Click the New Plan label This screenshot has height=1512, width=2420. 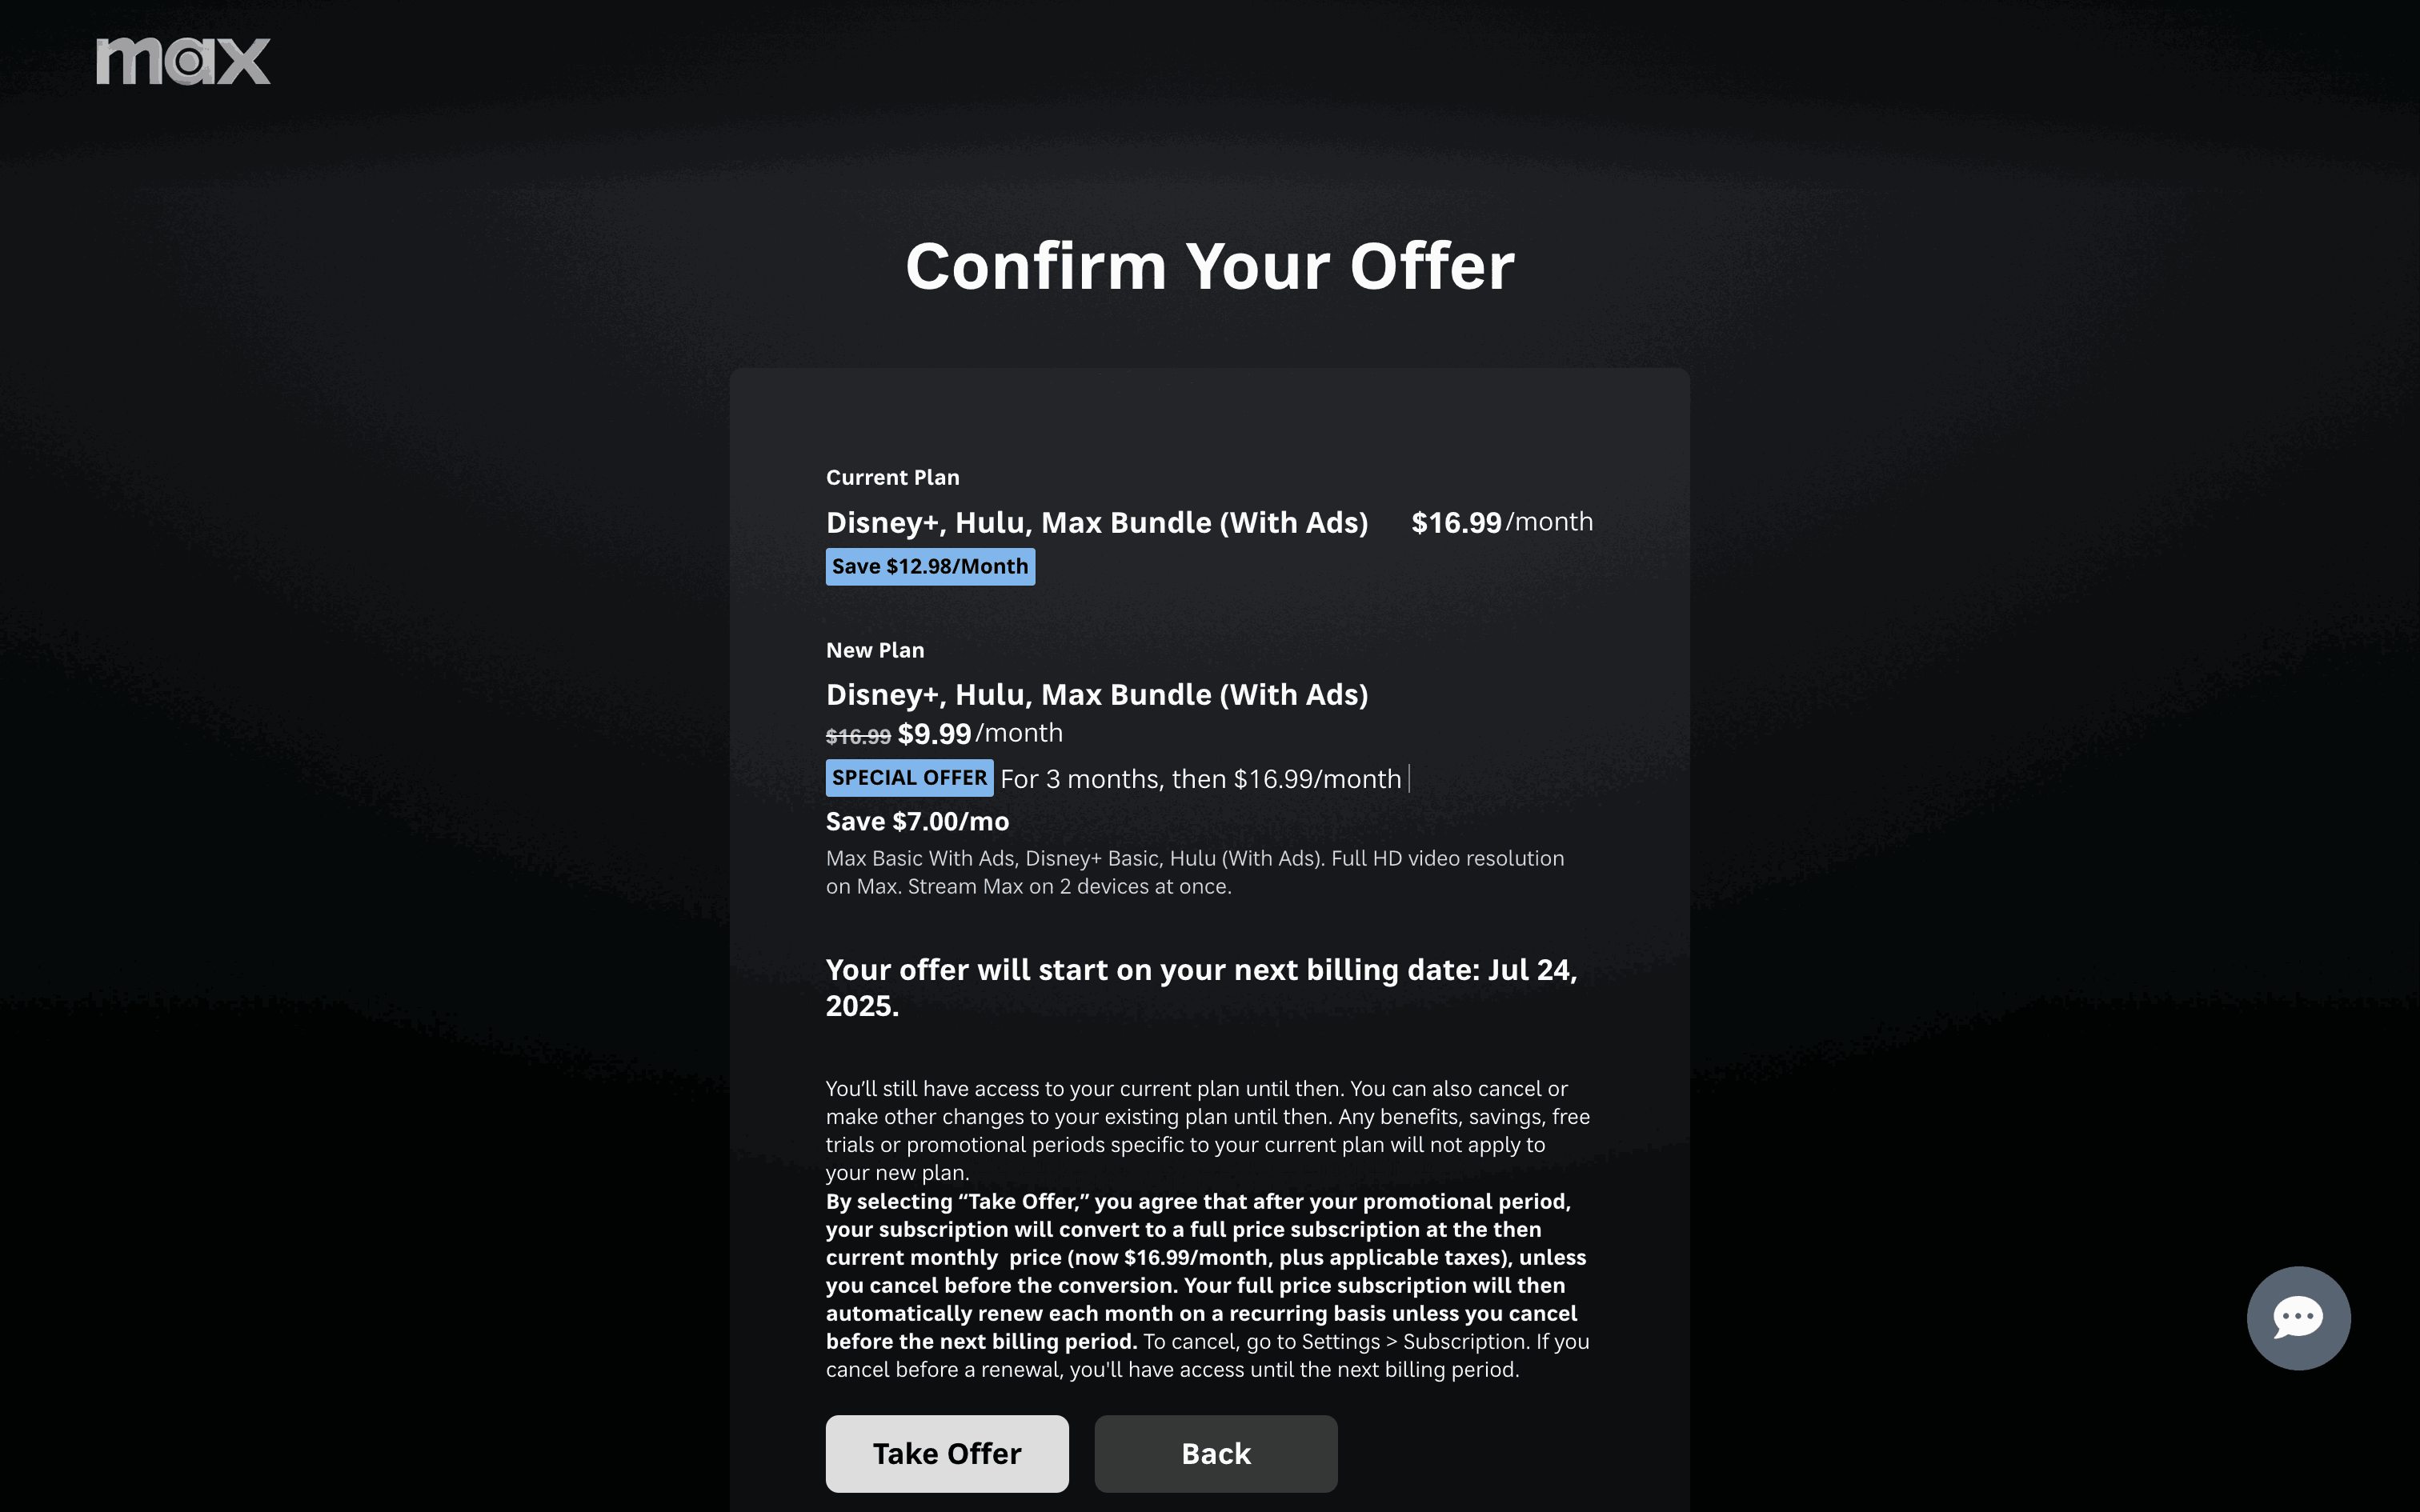[x=874, y=651]
